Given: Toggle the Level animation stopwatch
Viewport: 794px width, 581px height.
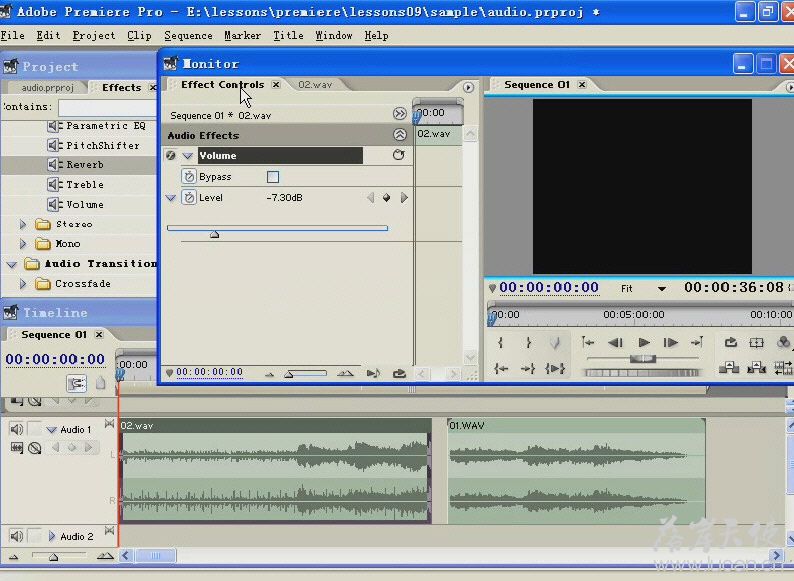Looking at the screenshot, I should 189,198.
